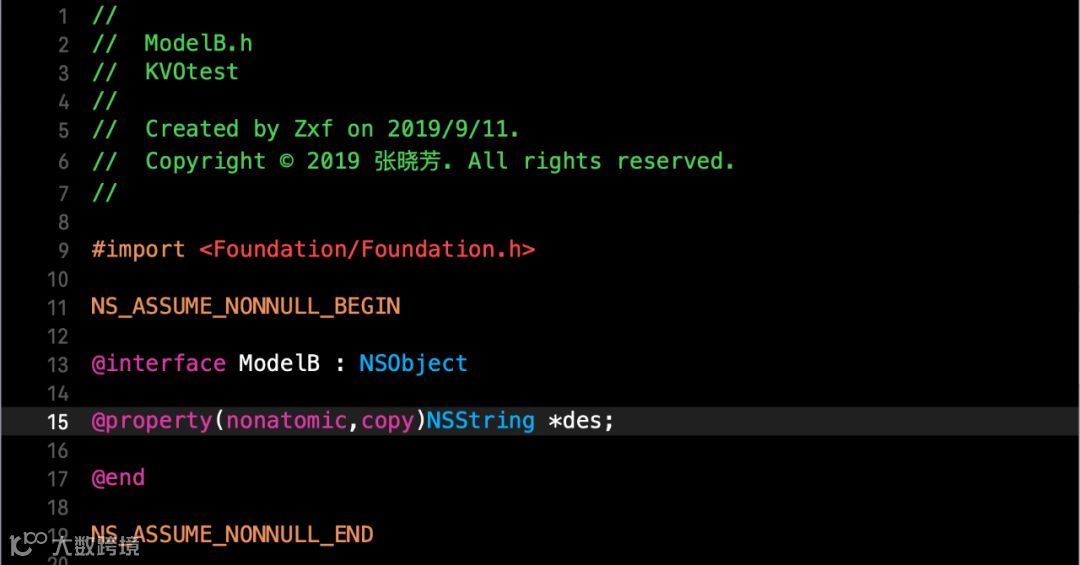Click line number 9 in gutter

[x=63, y=250]
